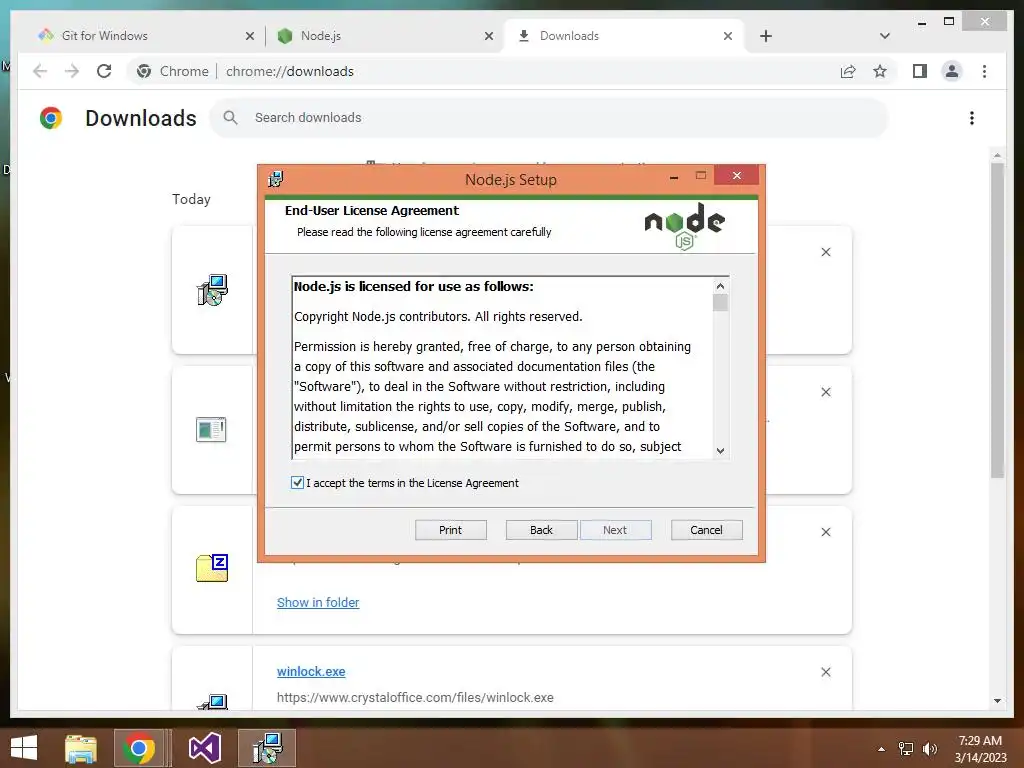Viewport: 1024px width, 768px height.
Task: Click the search magnifier icon in Downloads
Action: tap(230, 118)
